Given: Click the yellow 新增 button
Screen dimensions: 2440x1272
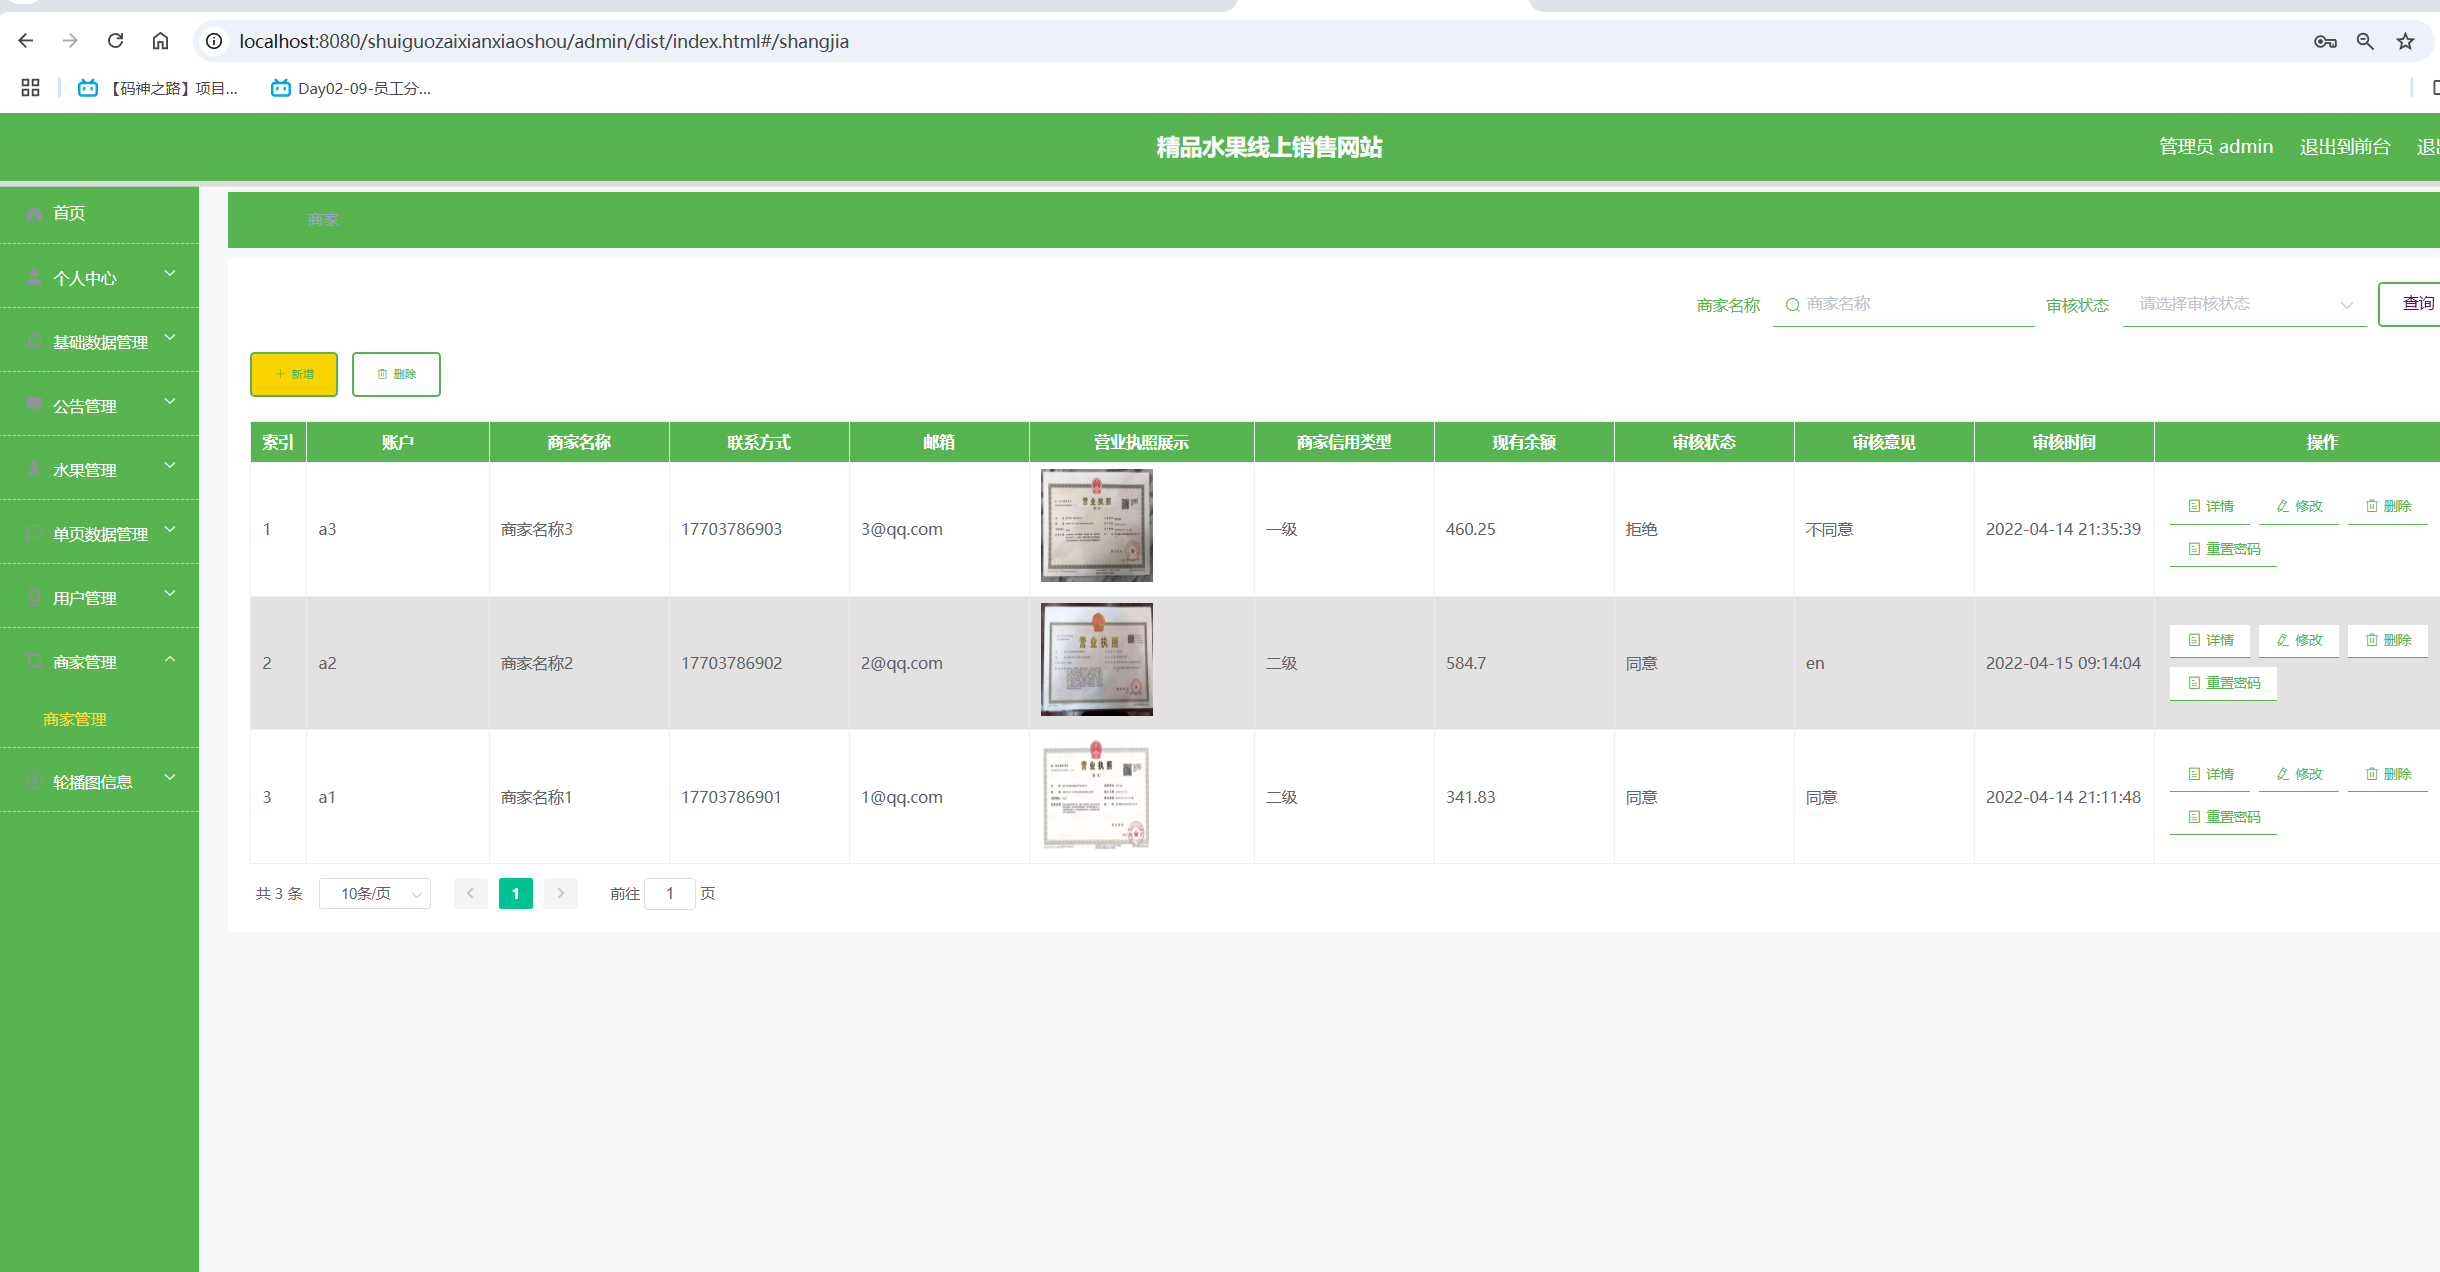Looking at the screenshot, I should pos(294,374).
